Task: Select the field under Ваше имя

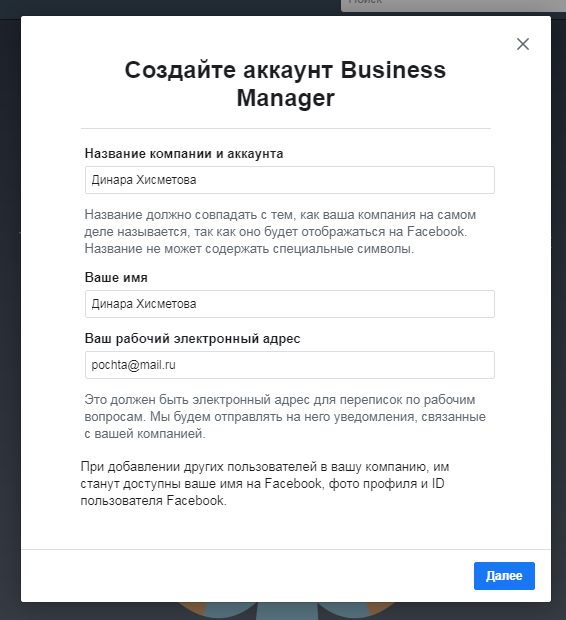Action: [x=290, y=304]
